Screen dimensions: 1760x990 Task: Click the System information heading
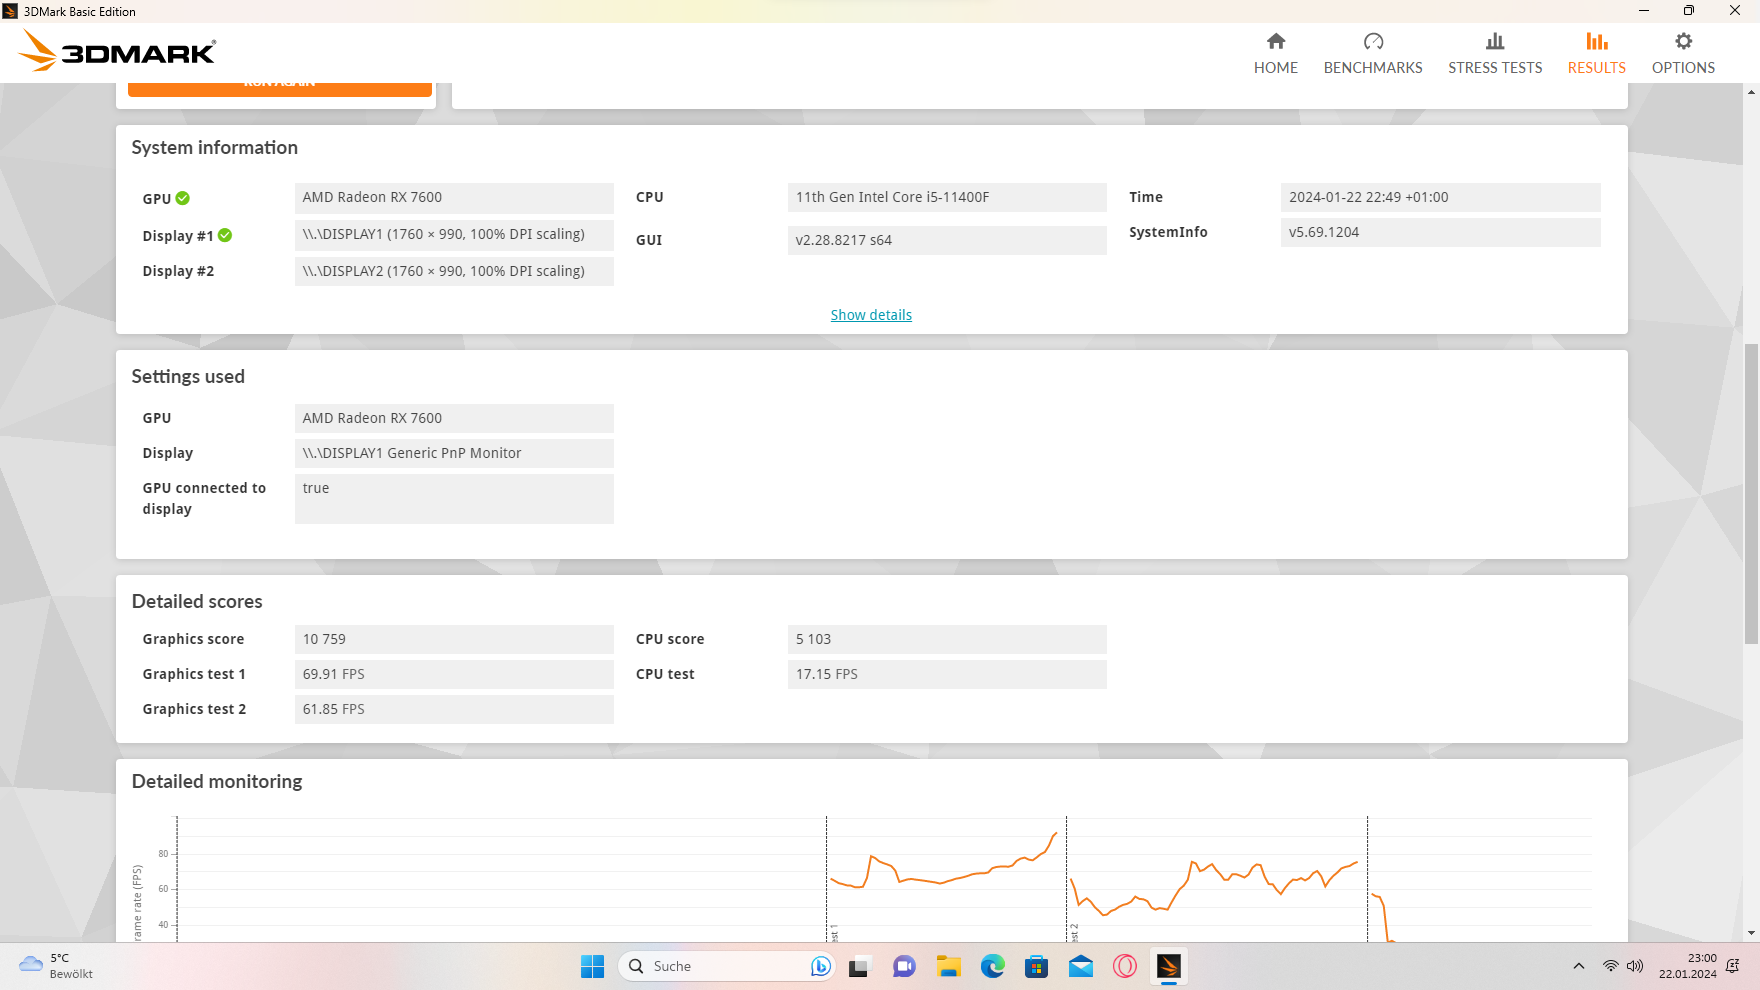point(215,148)
